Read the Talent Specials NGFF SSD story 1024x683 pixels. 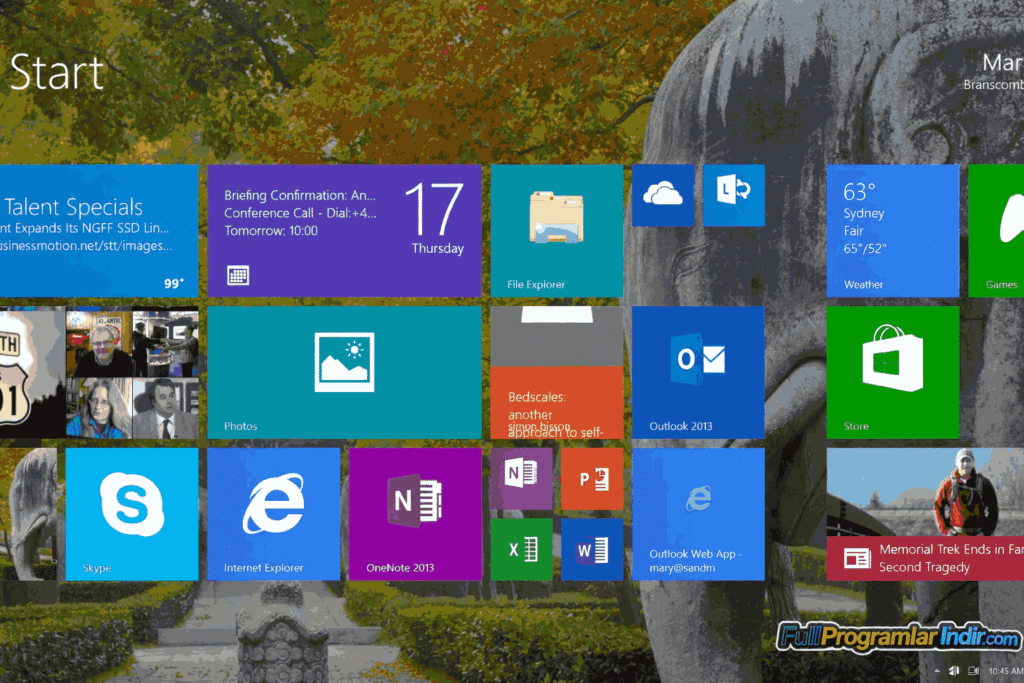click(x=98, y=230)
